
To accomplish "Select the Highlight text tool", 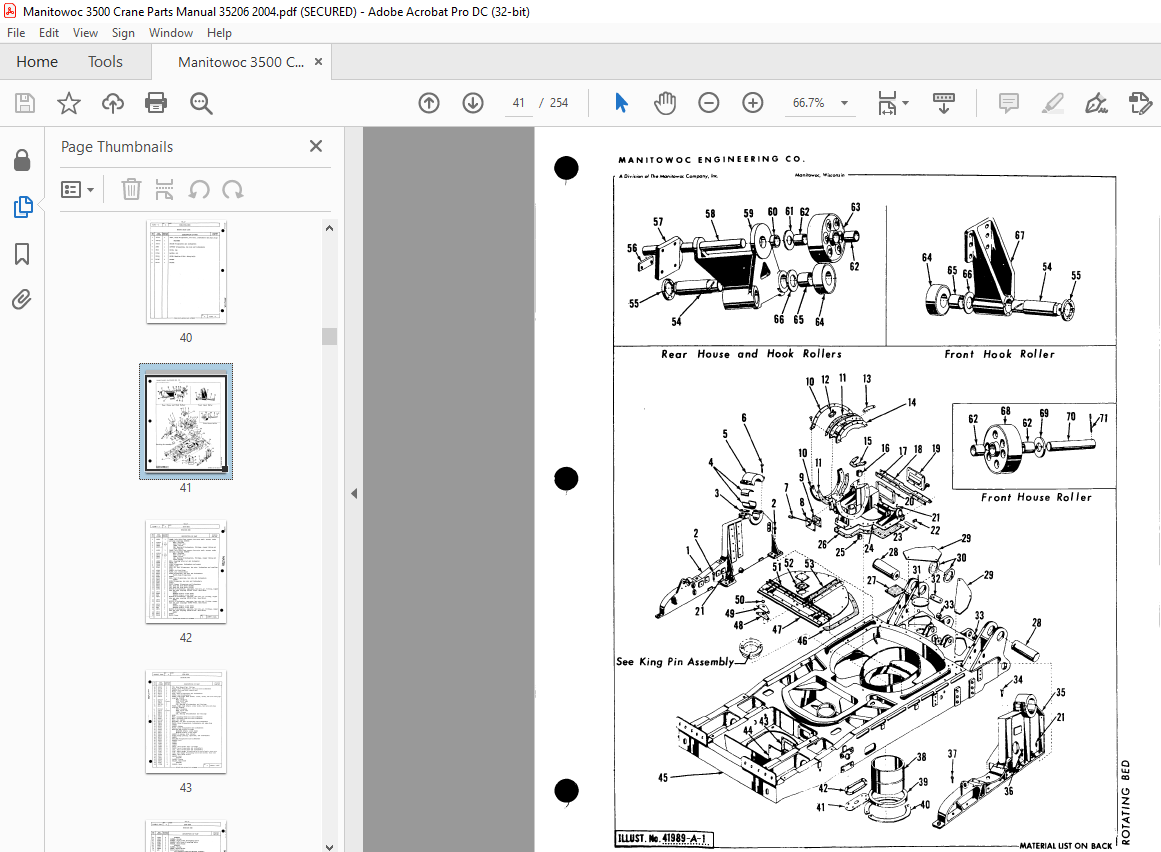I will click(1052, 103).
